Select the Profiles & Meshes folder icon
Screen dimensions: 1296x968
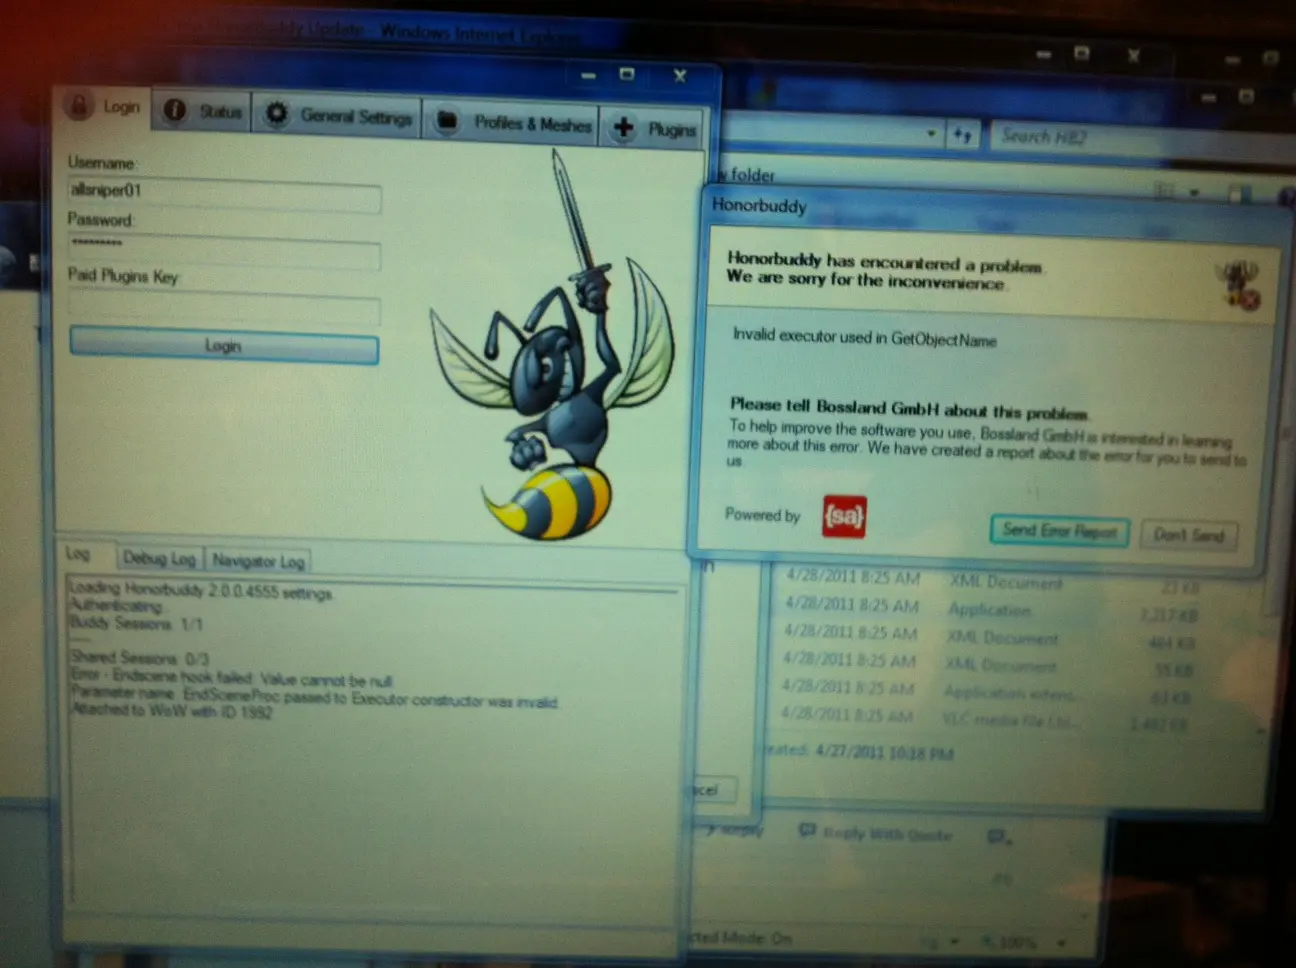(x=447, y=121)
